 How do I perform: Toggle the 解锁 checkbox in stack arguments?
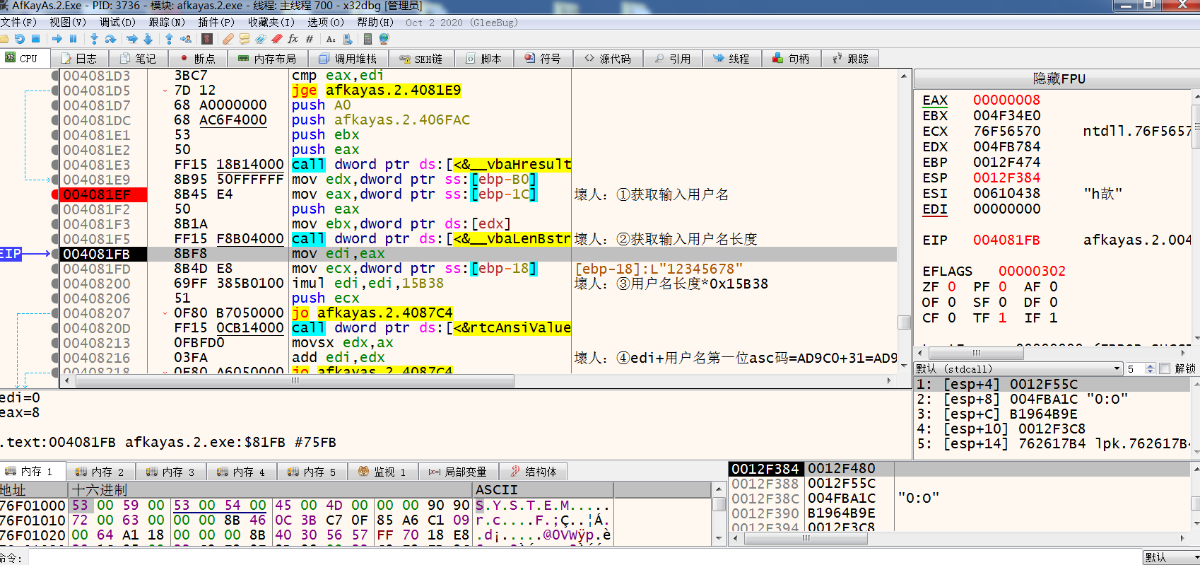point(1164,369)
